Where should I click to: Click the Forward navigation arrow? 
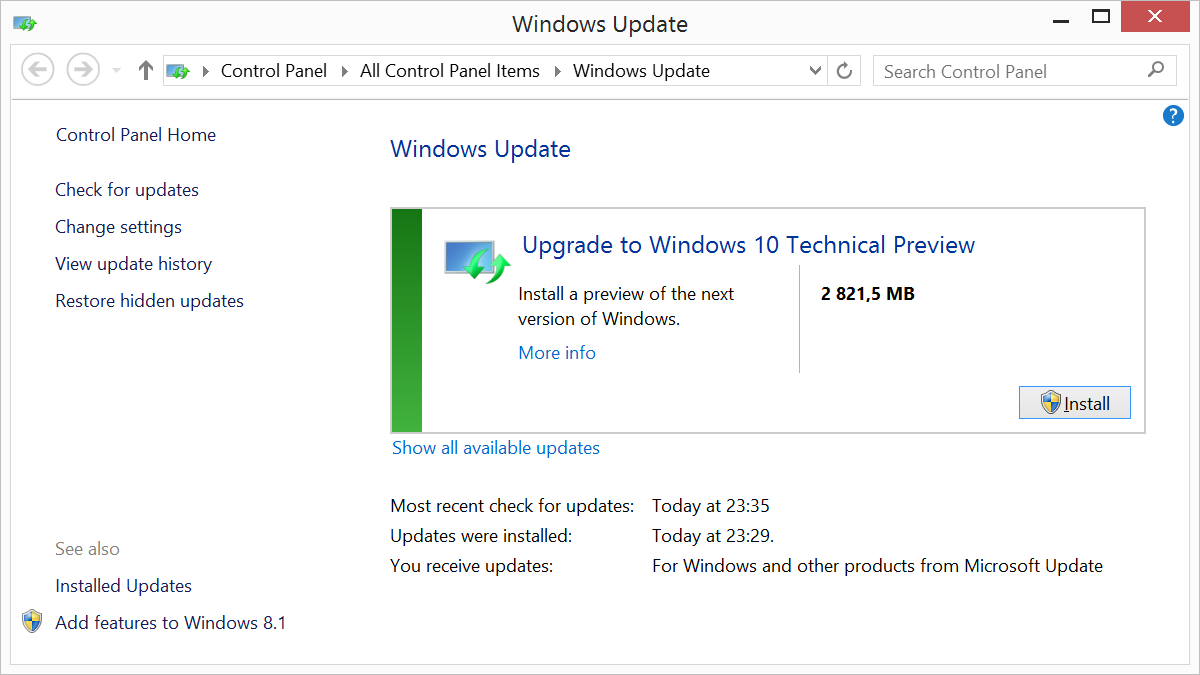tap(82, 68)
